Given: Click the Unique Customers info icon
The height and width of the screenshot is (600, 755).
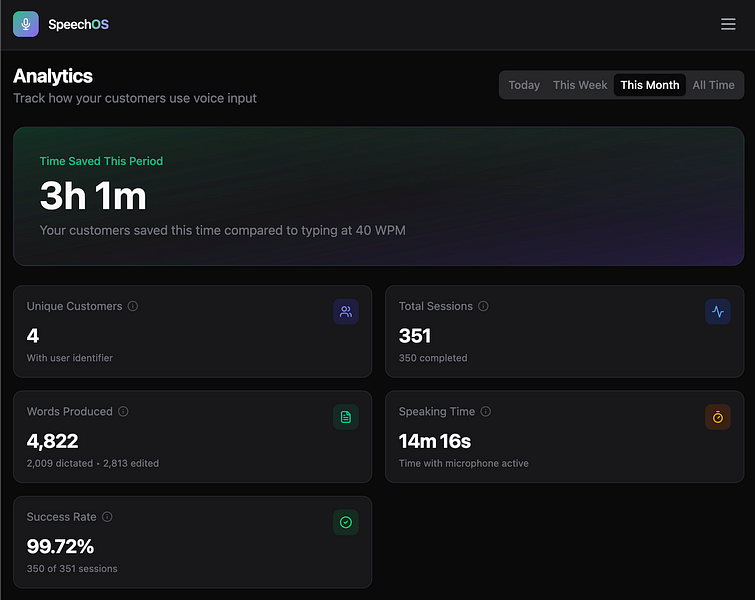Looking at the screenshot, I should pos(133,306).
